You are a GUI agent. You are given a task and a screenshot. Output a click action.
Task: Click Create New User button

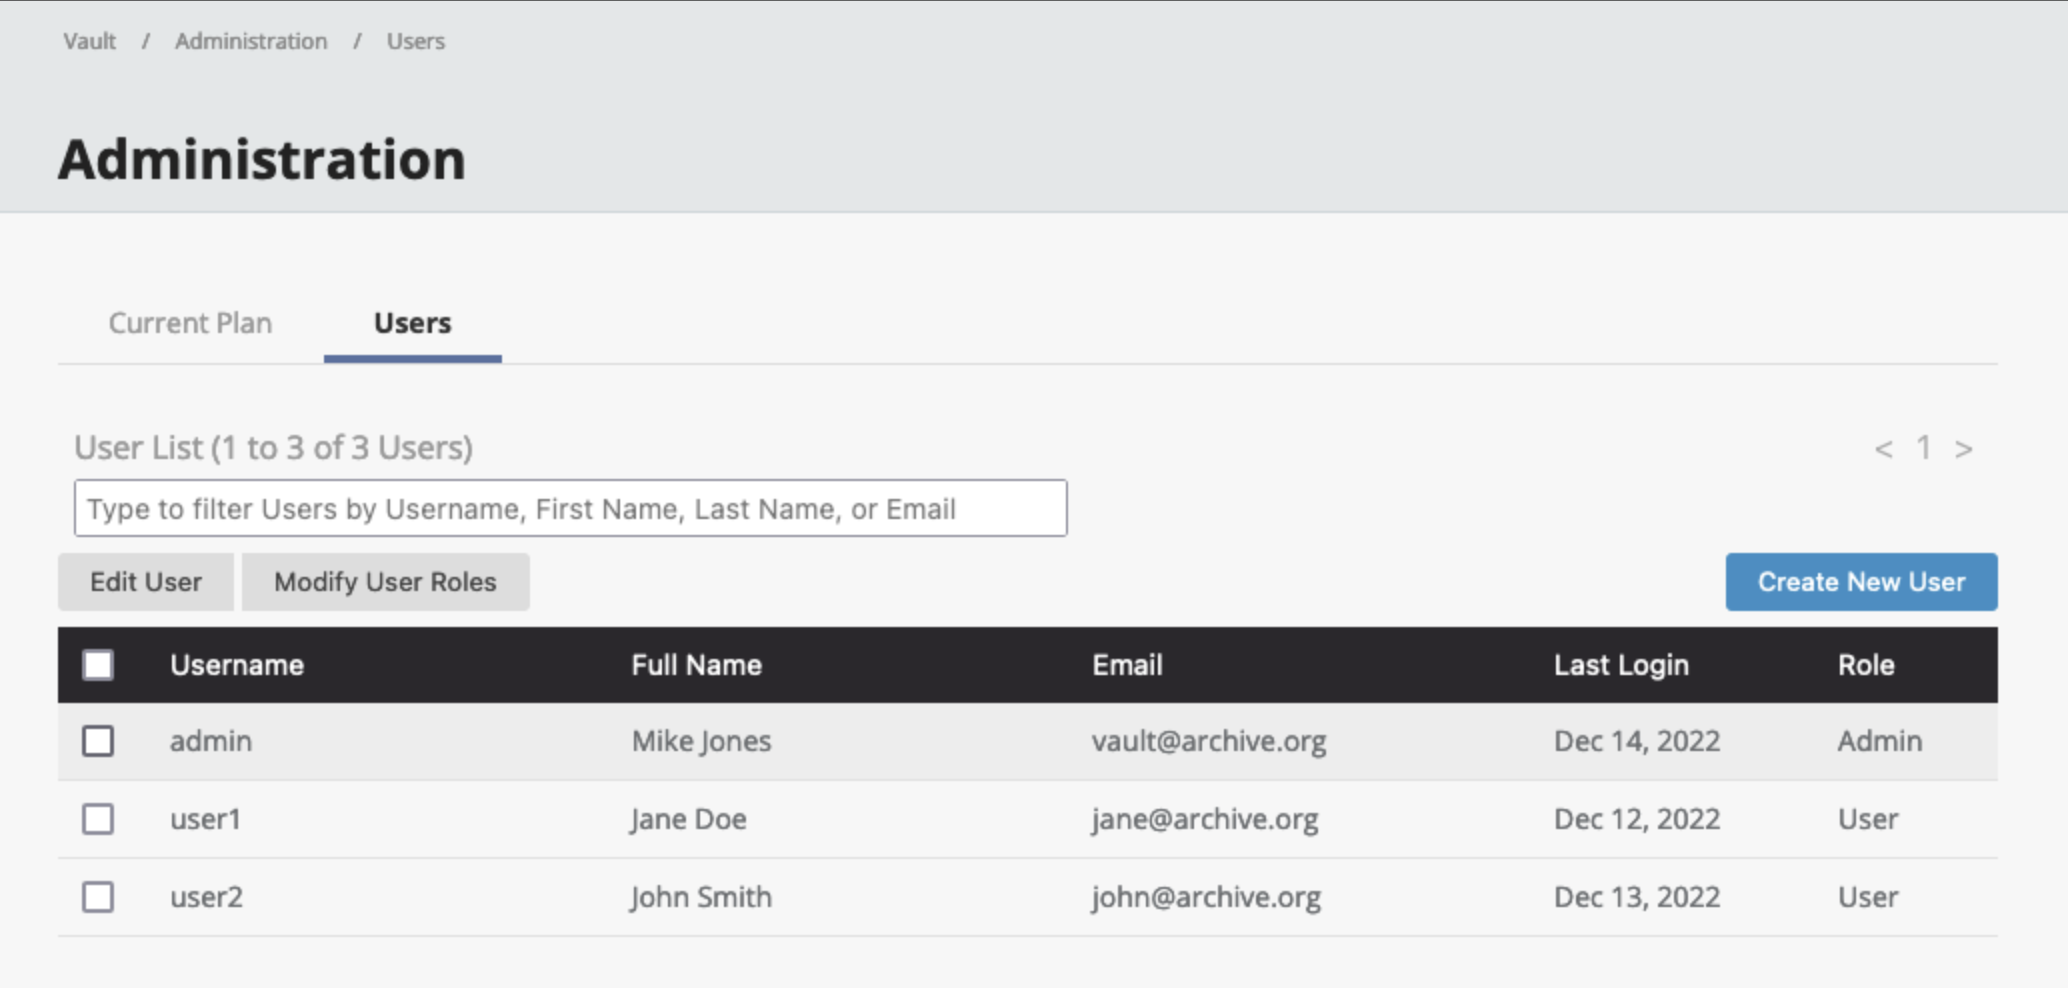[1861, 582]
